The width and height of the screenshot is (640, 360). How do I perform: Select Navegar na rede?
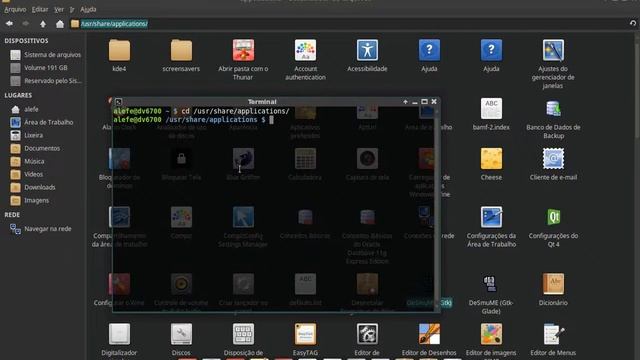tap(41, 229)
